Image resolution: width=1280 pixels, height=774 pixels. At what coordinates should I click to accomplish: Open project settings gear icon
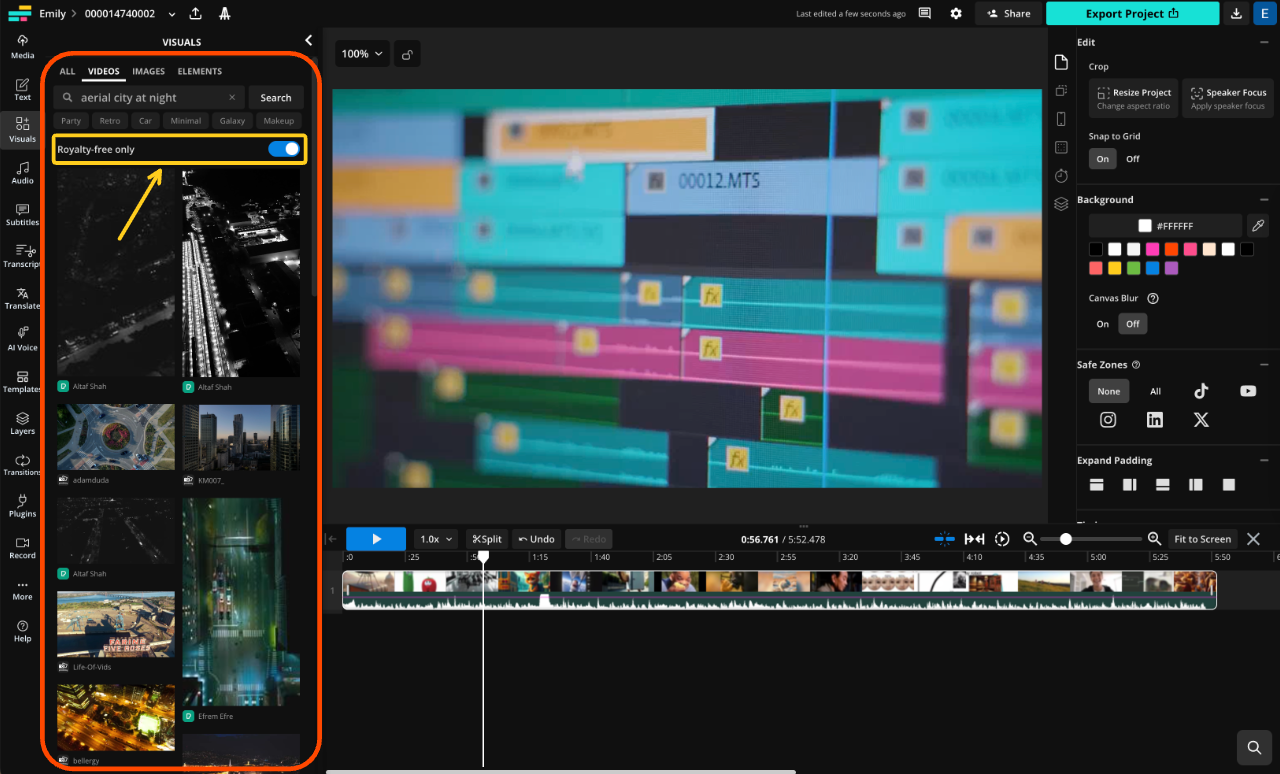coord(956,14)
